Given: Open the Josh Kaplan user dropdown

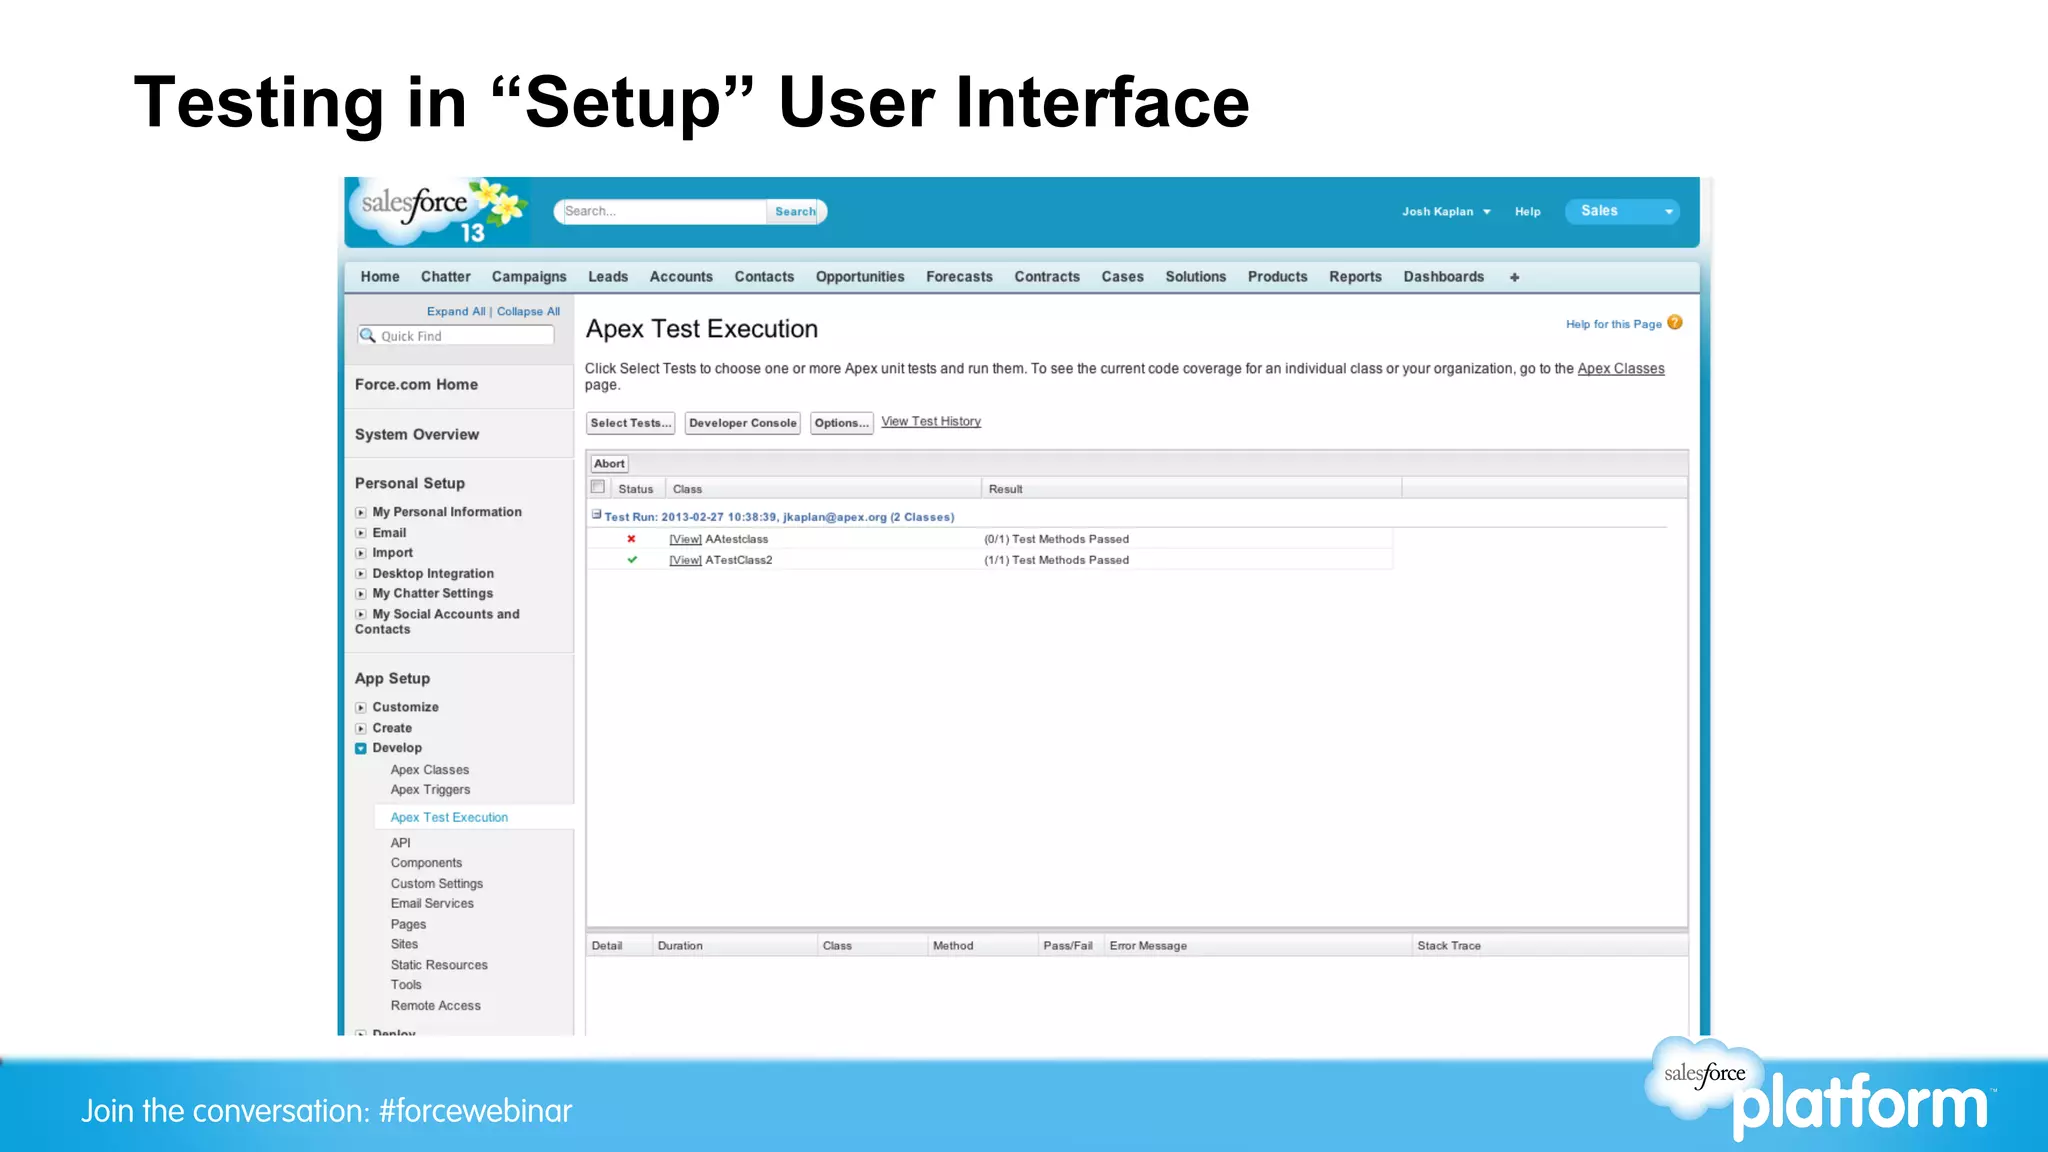Looking at the screenshot, I should (1446, 212).
